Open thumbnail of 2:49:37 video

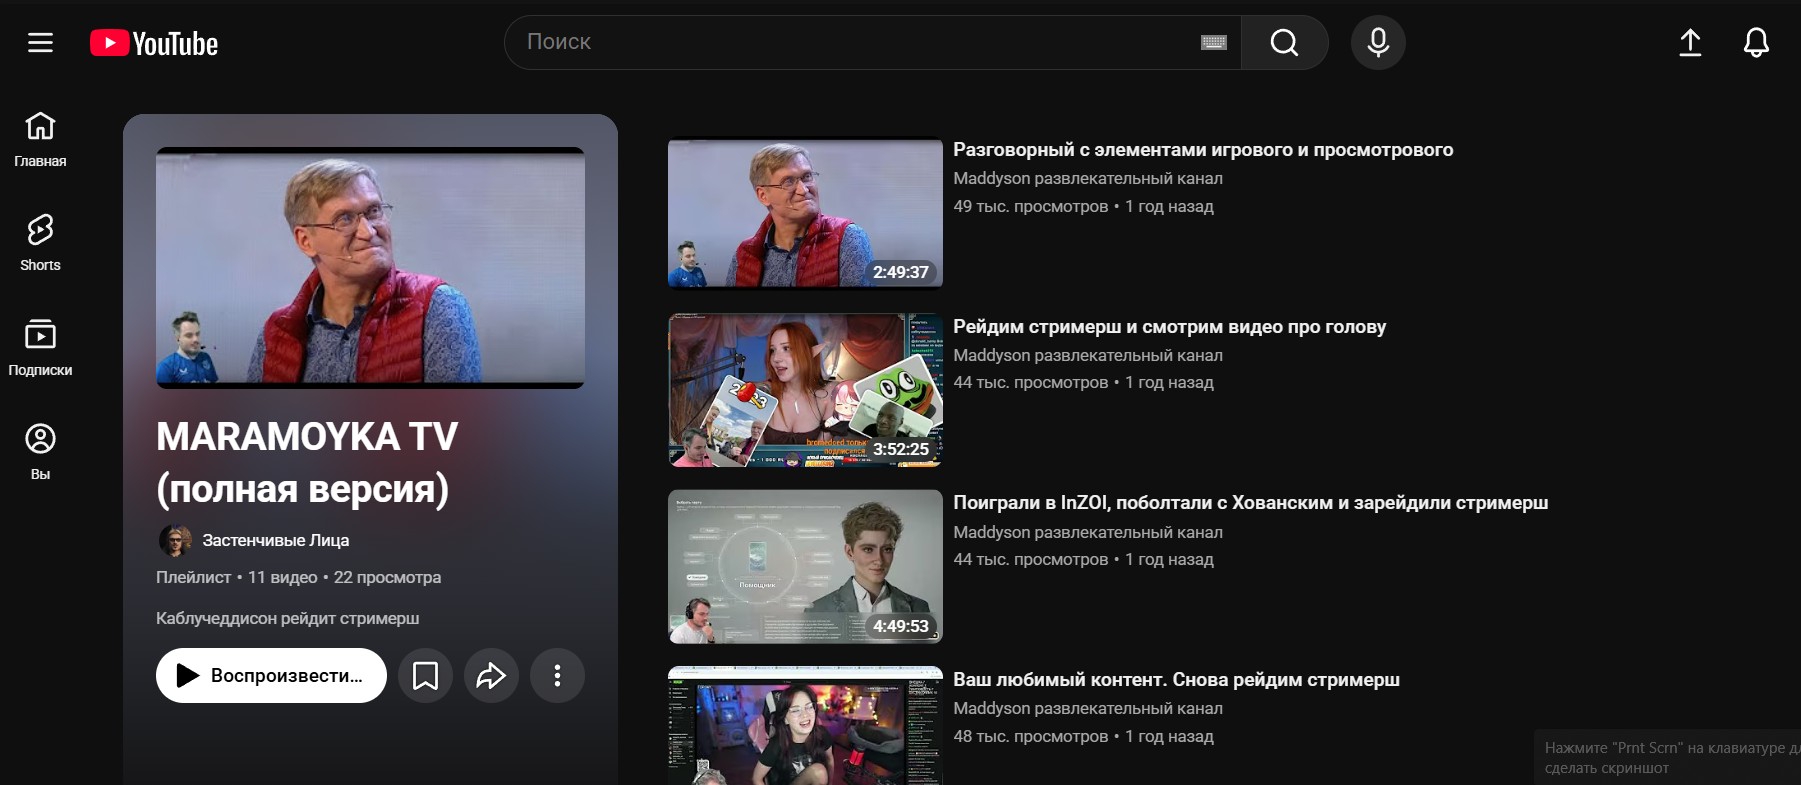click(x=805, y=213)
